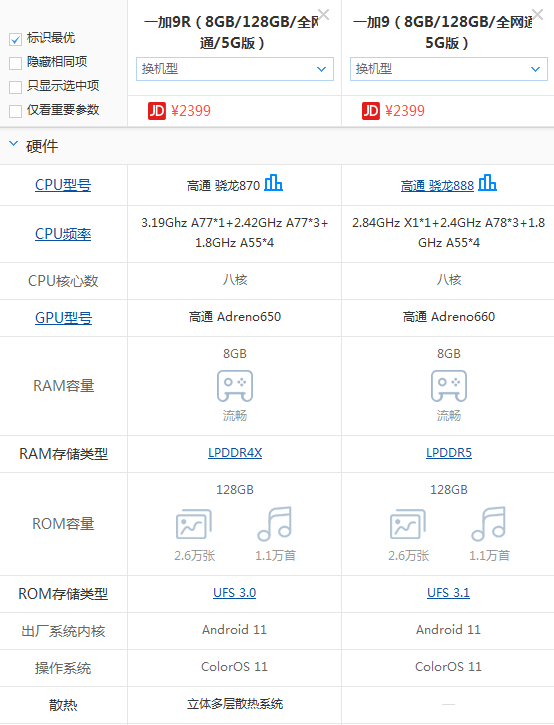Select the 高通 骁龙870 text
This screenshot has width=554, height=725.
coord(224,185)
